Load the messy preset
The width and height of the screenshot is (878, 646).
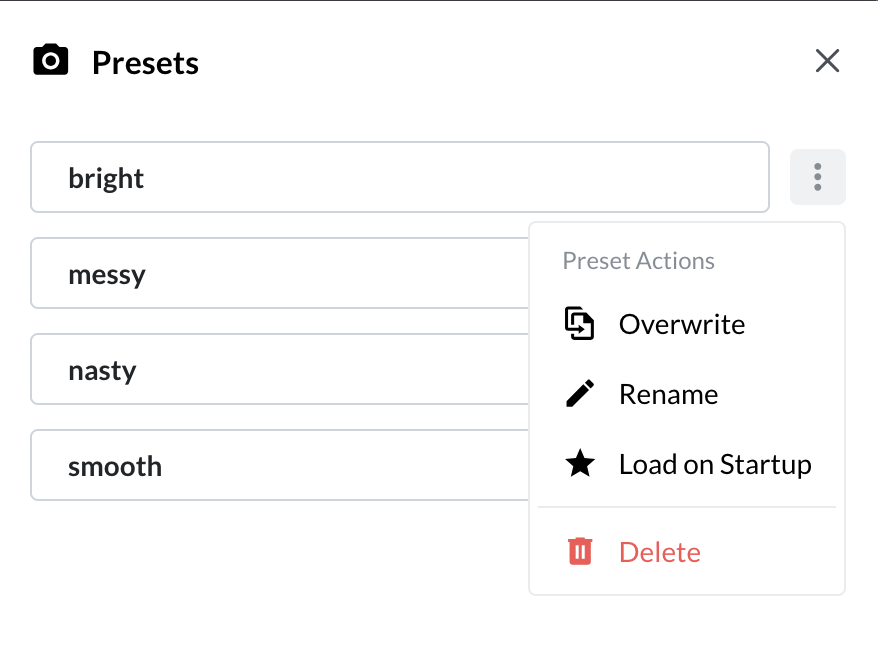point(280,273)
